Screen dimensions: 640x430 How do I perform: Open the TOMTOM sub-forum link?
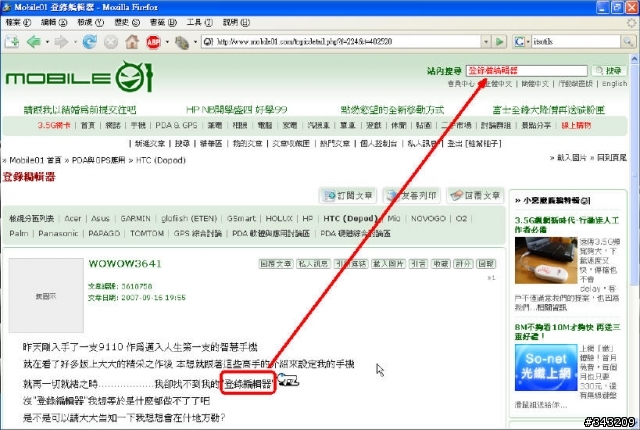(147, 233)
